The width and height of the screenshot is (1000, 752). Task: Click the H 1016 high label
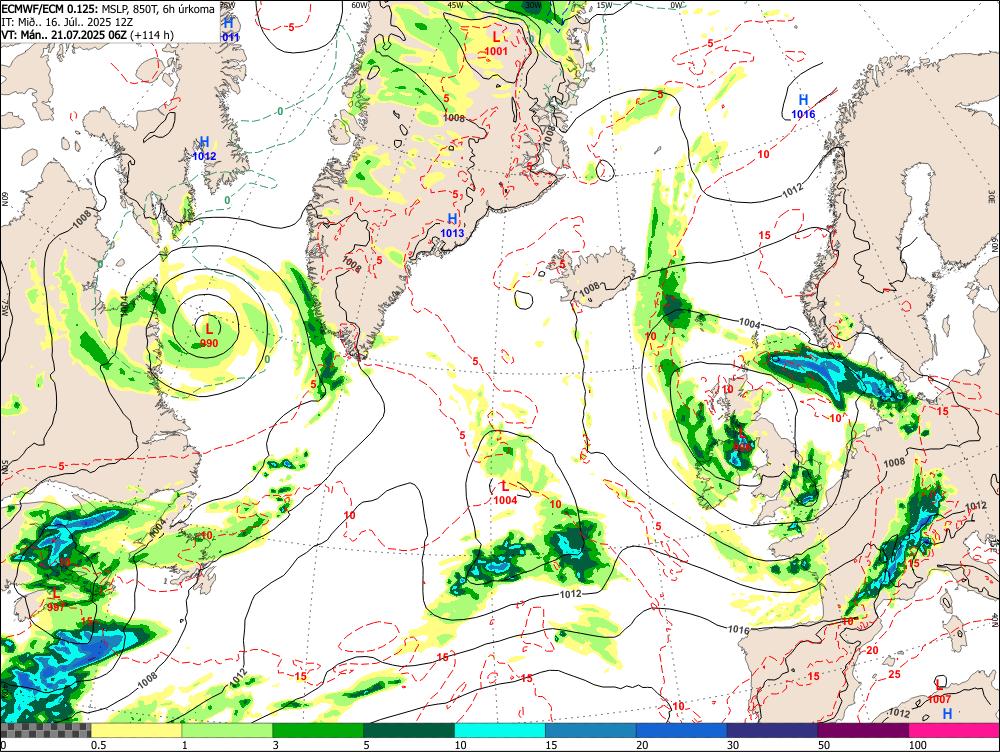(804, 107)
